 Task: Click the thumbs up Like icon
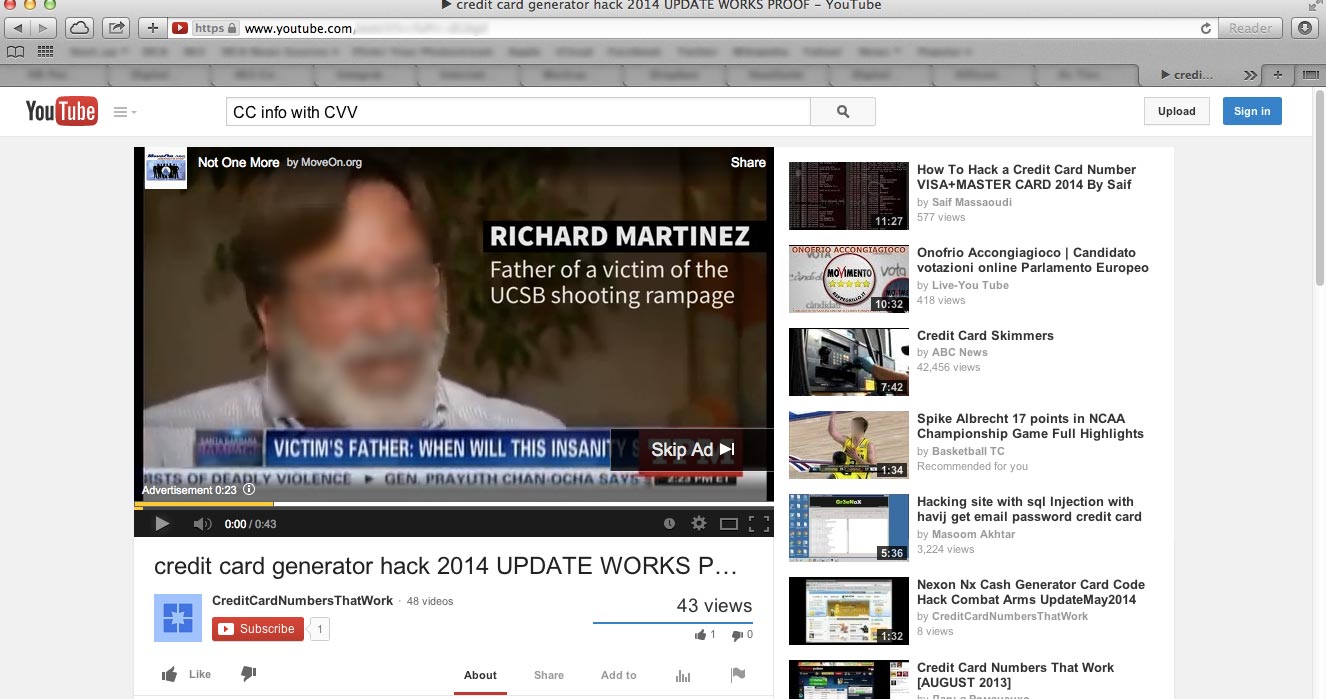(x=170, y=674)
